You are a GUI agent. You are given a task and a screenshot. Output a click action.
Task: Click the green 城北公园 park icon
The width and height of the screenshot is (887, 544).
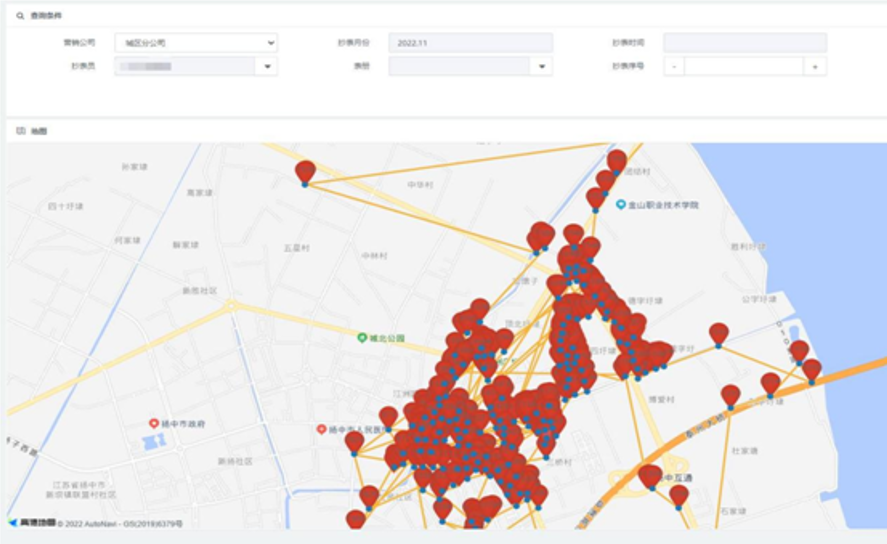(x=362, y=338)
